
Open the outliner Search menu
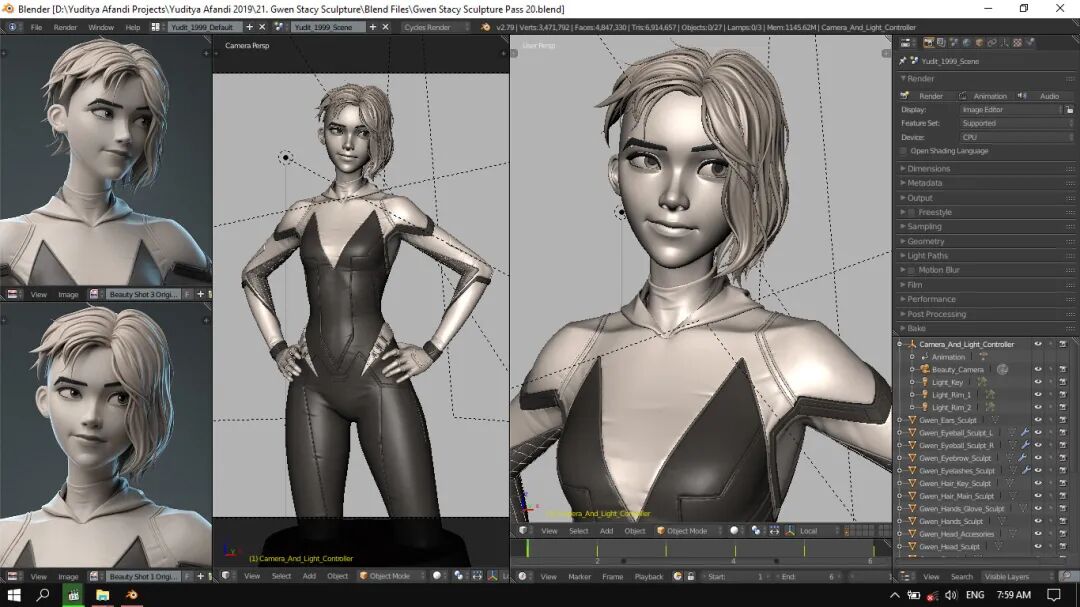click(x=962, y=577)
